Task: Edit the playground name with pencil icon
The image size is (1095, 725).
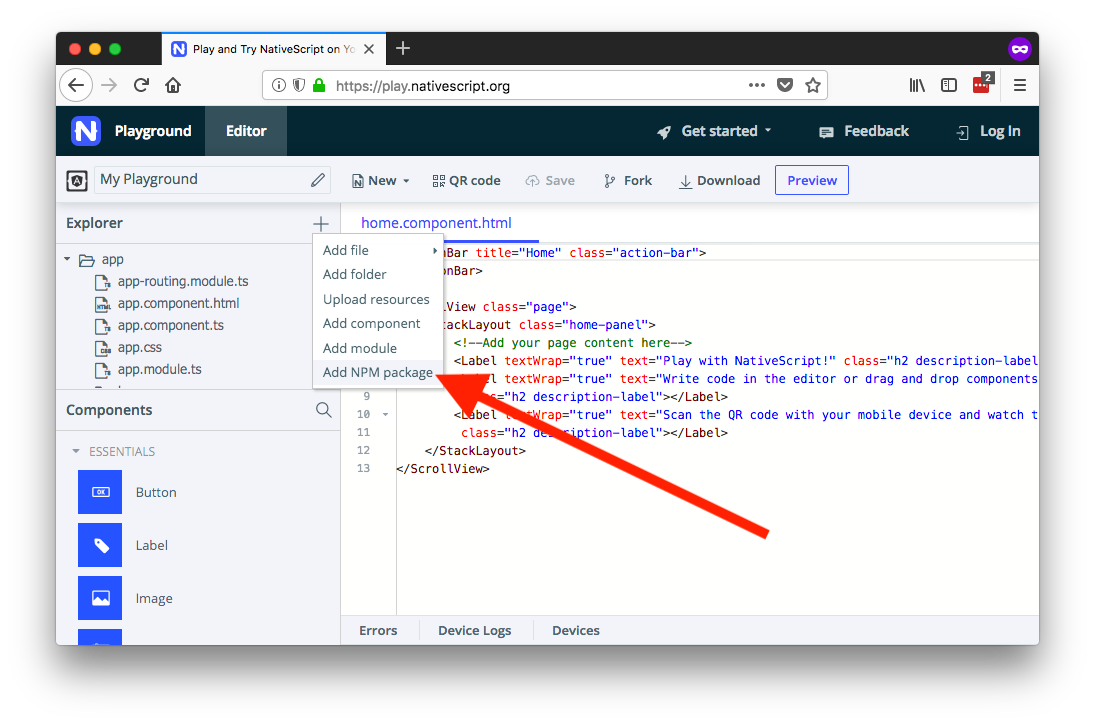Action: (318, 180)
